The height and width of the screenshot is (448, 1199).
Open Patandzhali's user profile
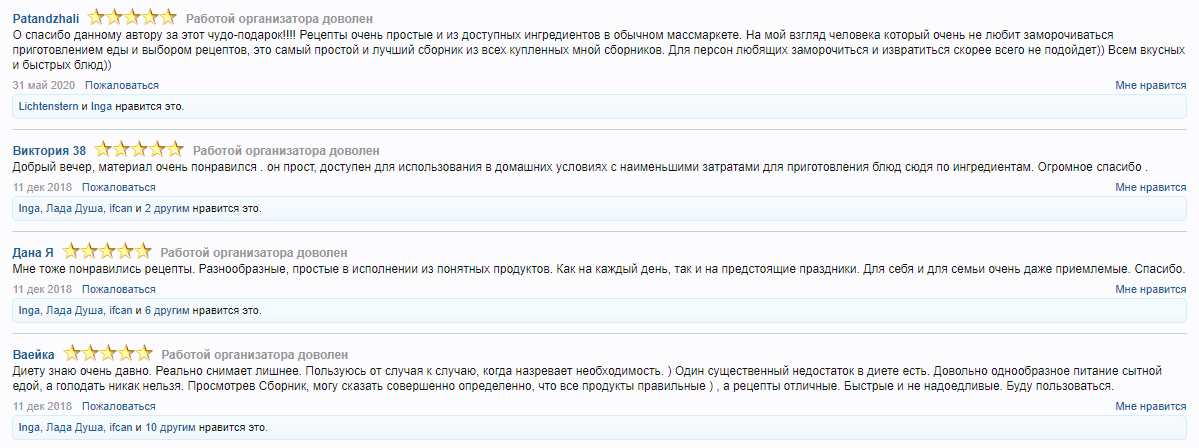[x=46, y=19]
